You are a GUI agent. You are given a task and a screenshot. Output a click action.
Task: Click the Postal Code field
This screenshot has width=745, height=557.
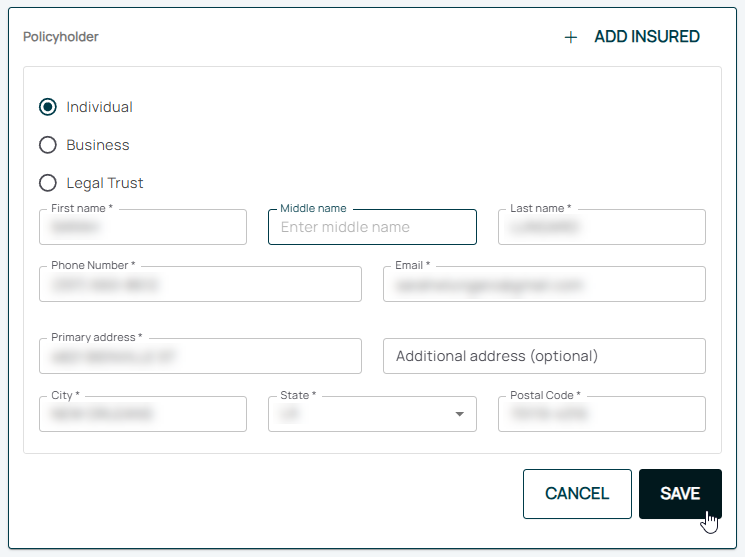[601, 413]
